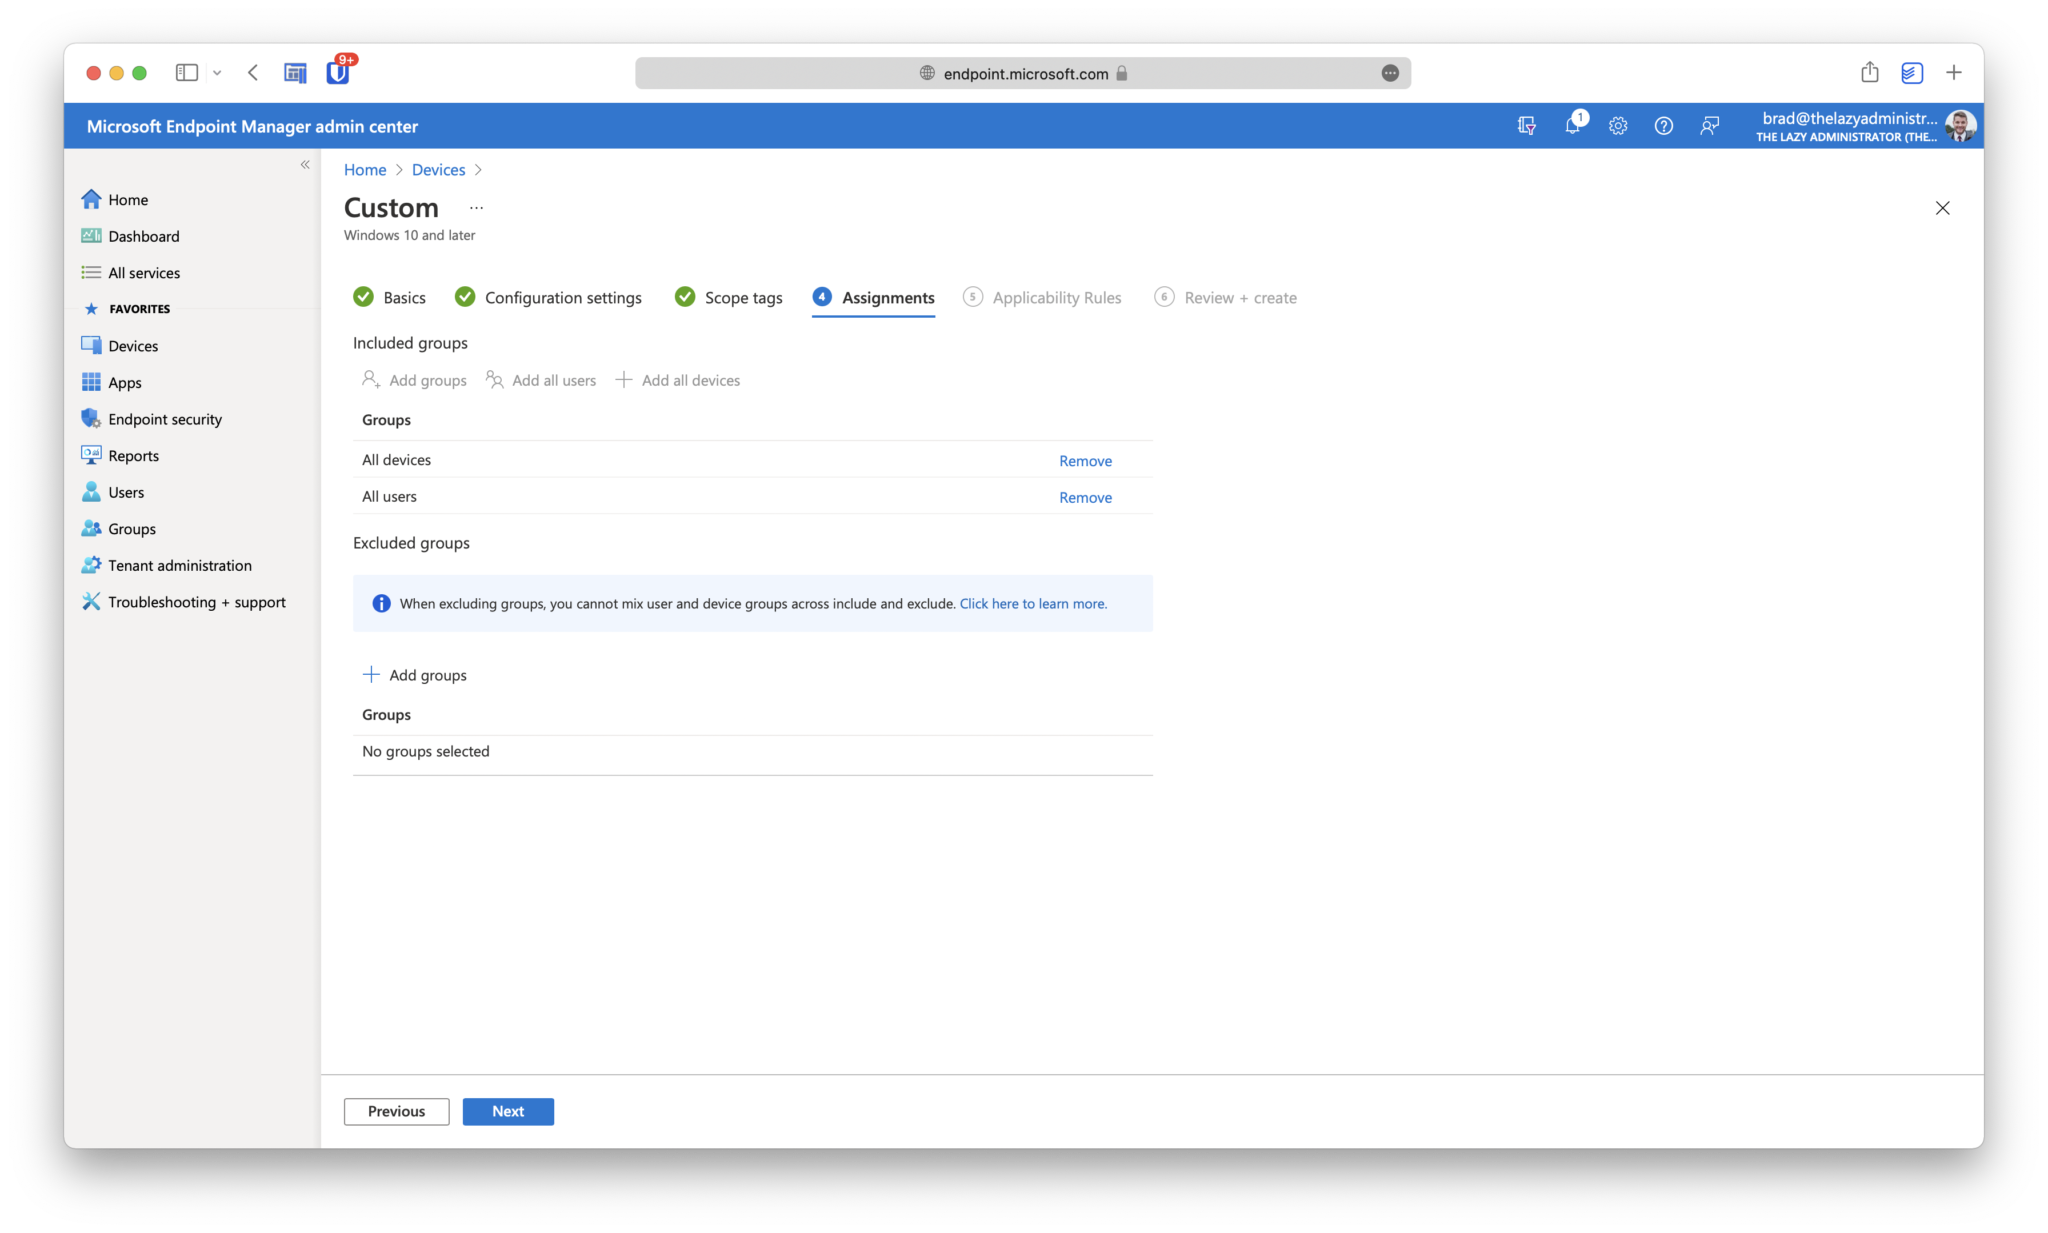2048x1233 pixels.
Task: Select the All users row
Action: click(x=752, y=497)
